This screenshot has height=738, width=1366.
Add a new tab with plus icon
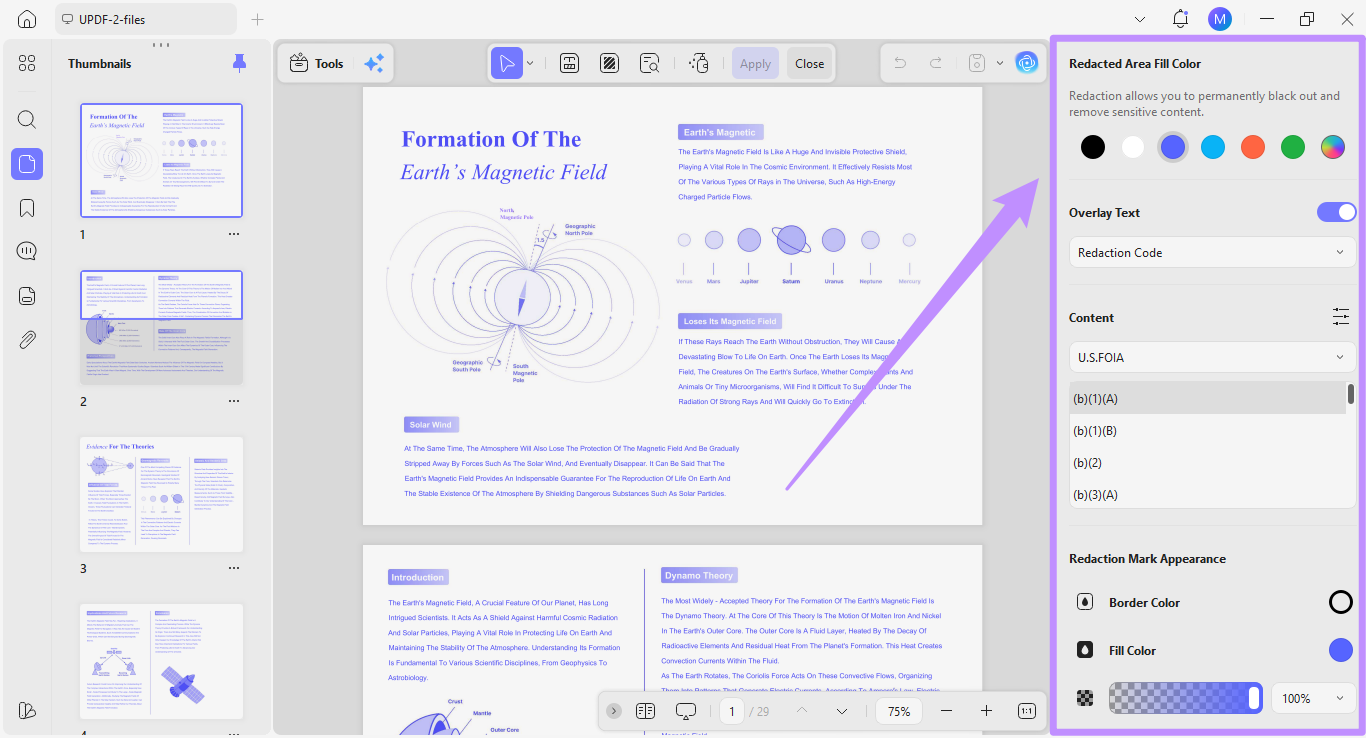tap(257, 19)
